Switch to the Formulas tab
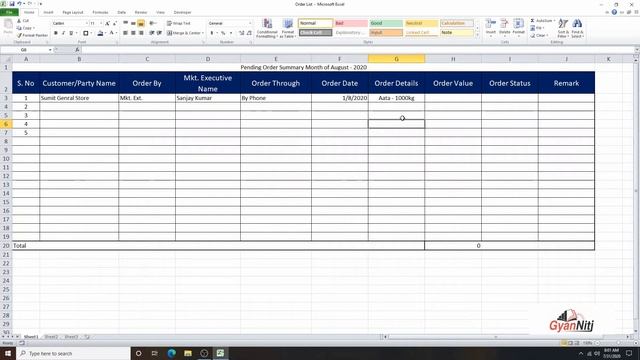The height and width of the screenshot is (360, 640). click(x=100, y=12)
